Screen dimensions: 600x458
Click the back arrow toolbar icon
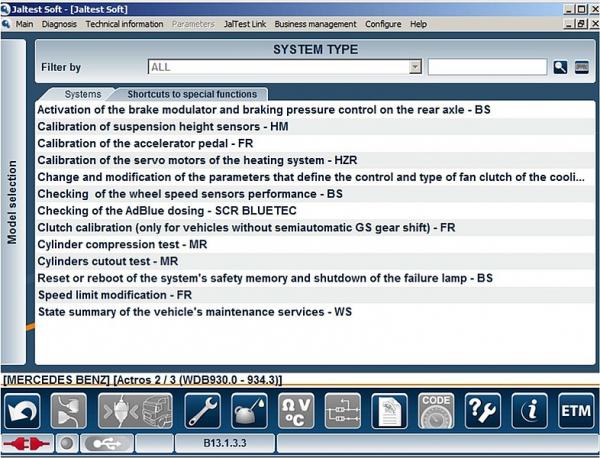point(23,411)
